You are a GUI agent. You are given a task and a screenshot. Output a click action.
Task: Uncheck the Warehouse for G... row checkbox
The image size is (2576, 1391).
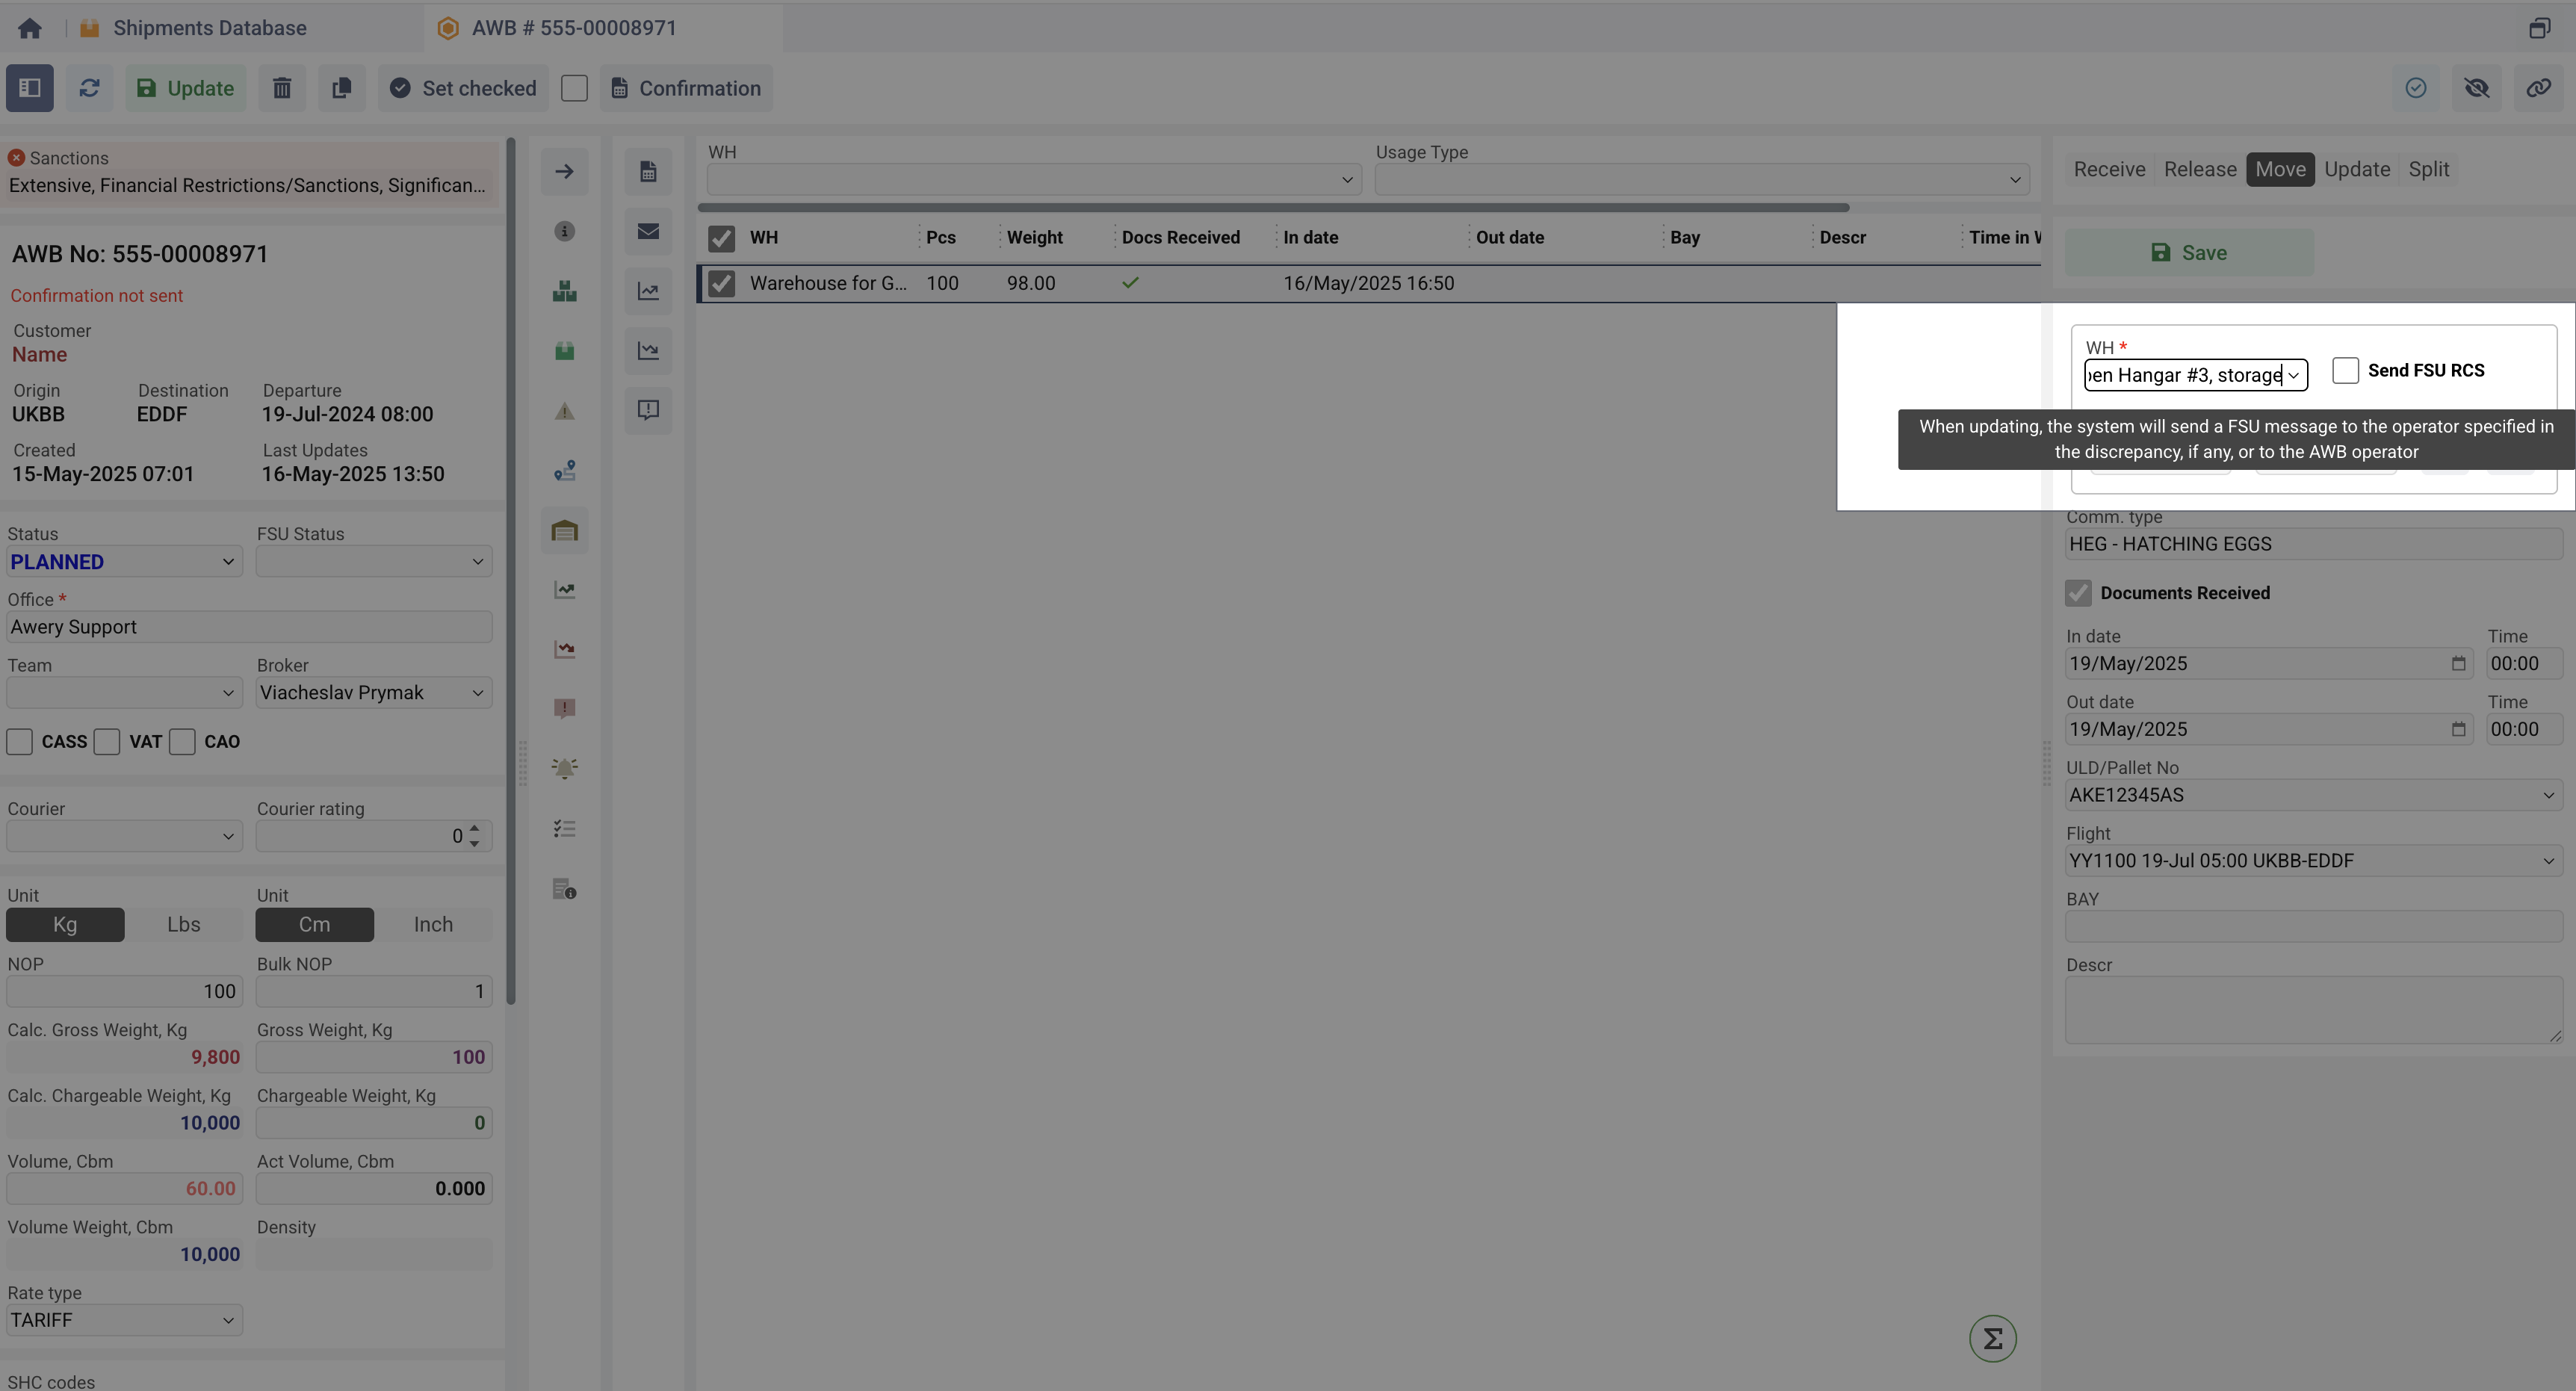click(x=721, y=284)
